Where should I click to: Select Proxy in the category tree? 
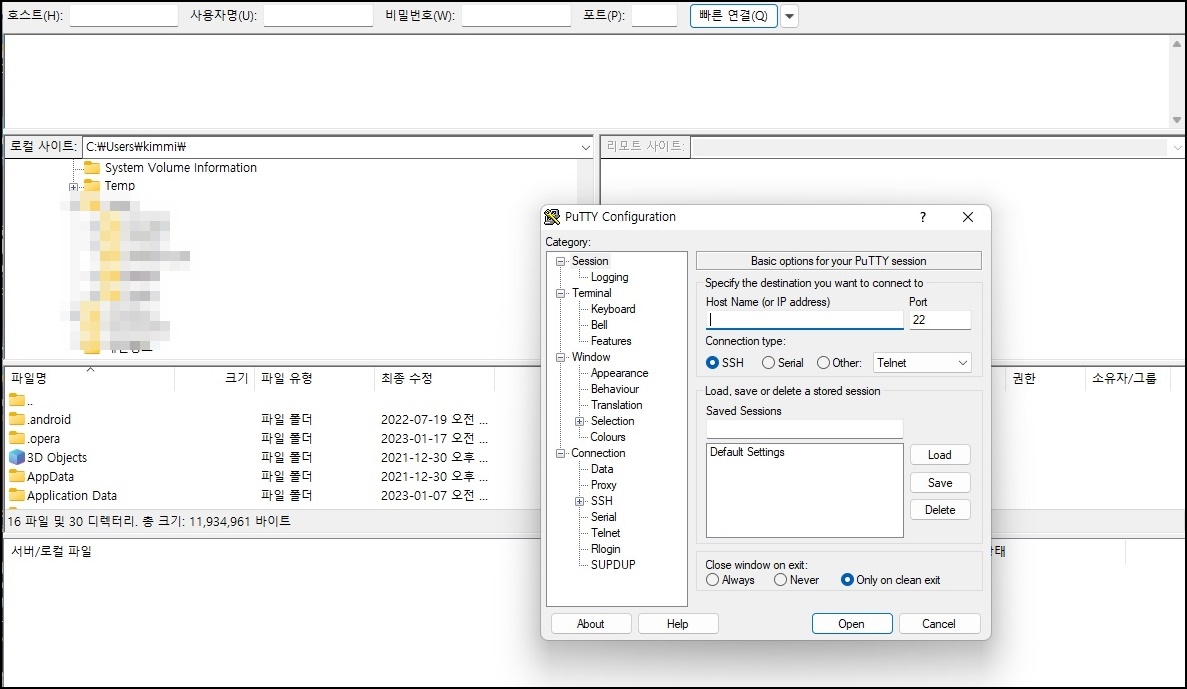pyautogui.click(x=603, y=485)
